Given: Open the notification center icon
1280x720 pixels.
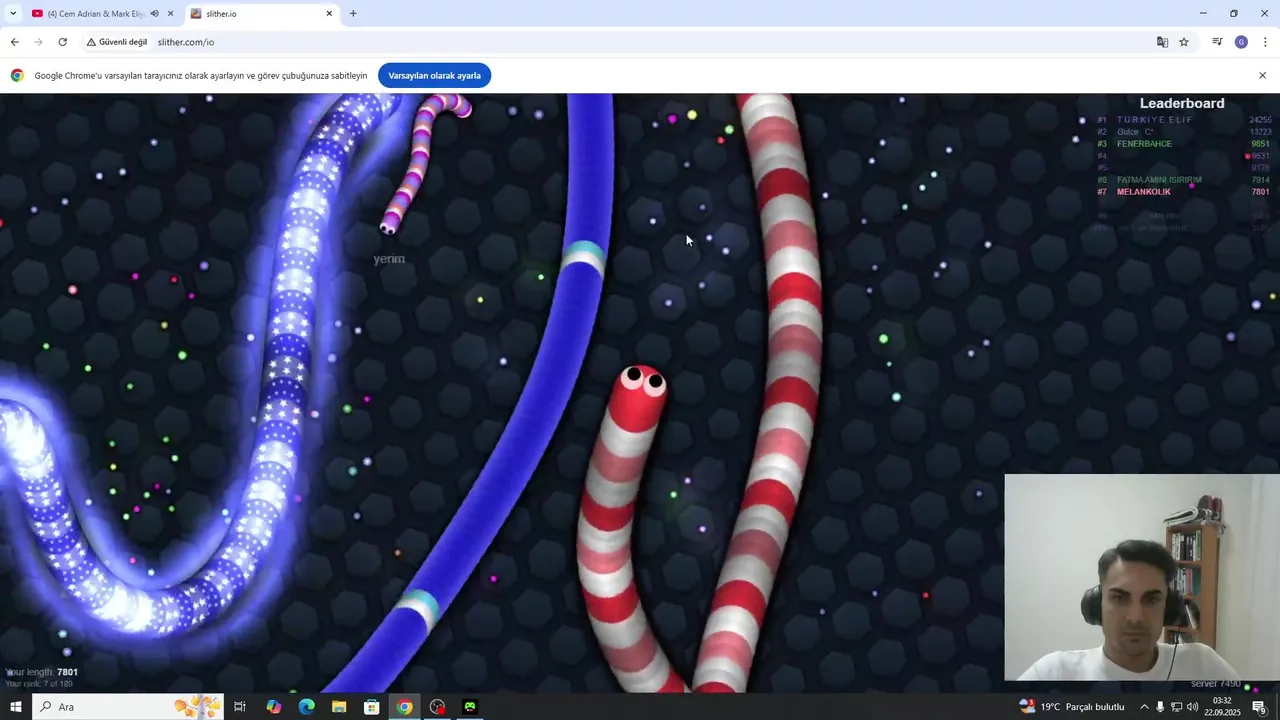Looking at the screenshot, I should point(1260,707).
